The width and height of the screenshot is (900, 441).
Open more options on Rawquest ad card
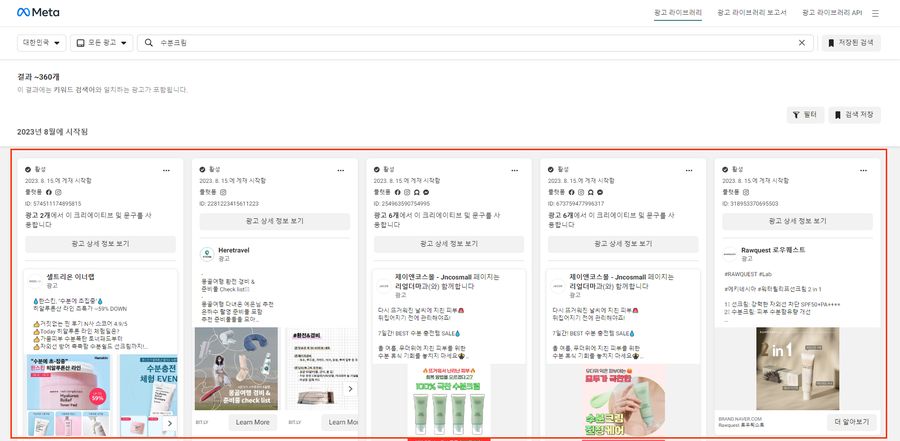point(863,170)
